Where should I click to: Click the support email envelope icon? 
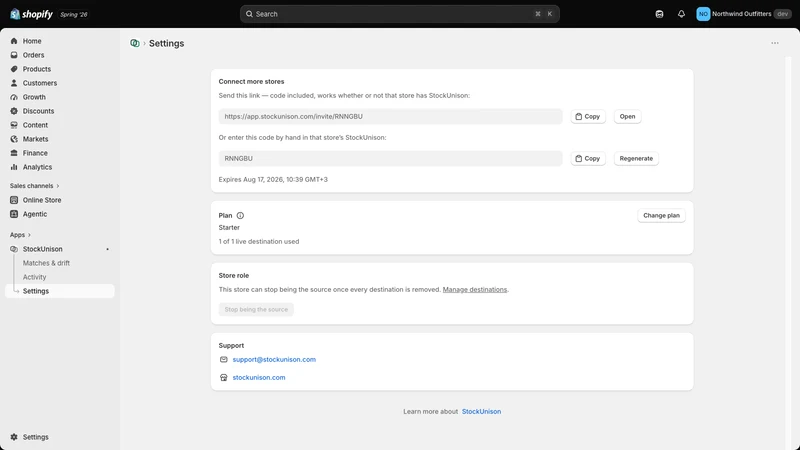(223, 360)
